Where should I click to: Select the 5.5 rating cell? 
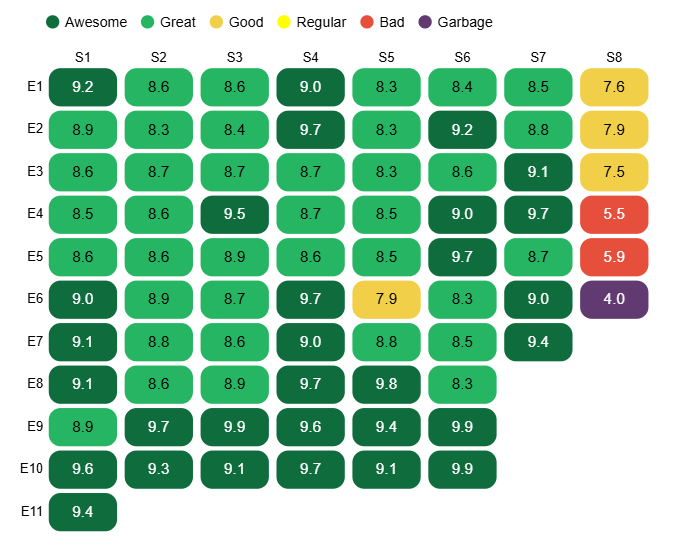point(614,214)
